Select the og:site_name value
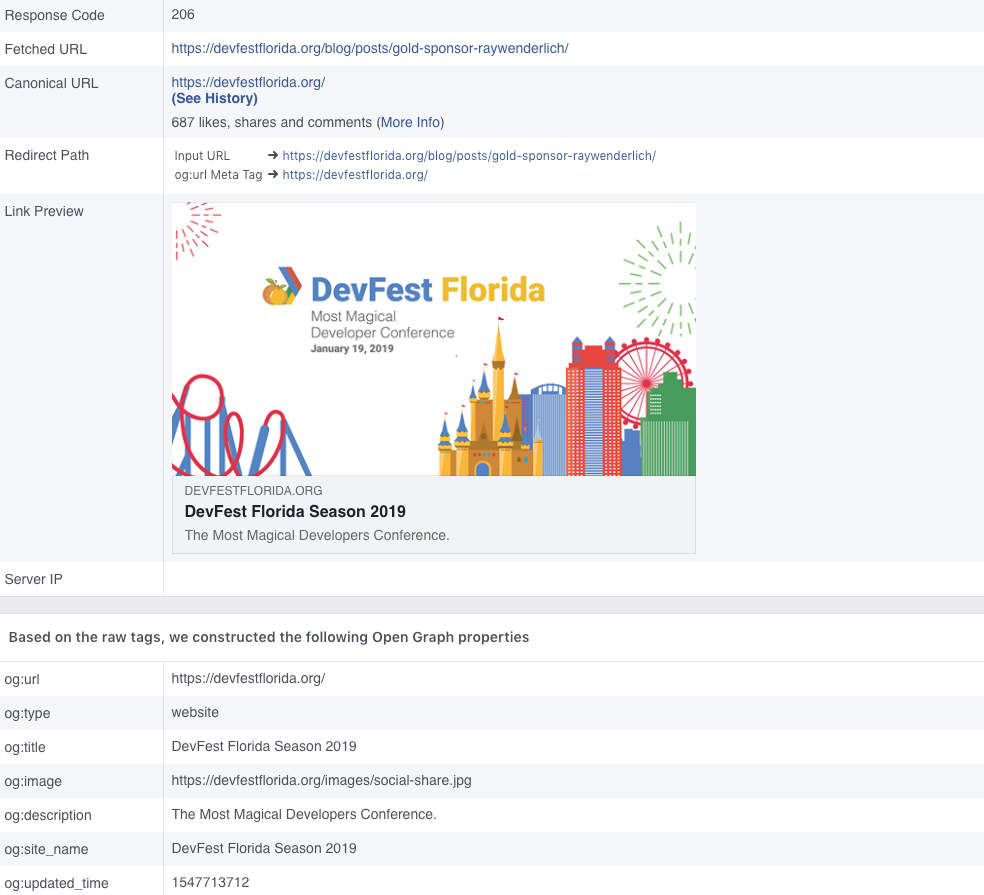The width and height of the screenshot is (984, 895). click(x=264, y=848)
